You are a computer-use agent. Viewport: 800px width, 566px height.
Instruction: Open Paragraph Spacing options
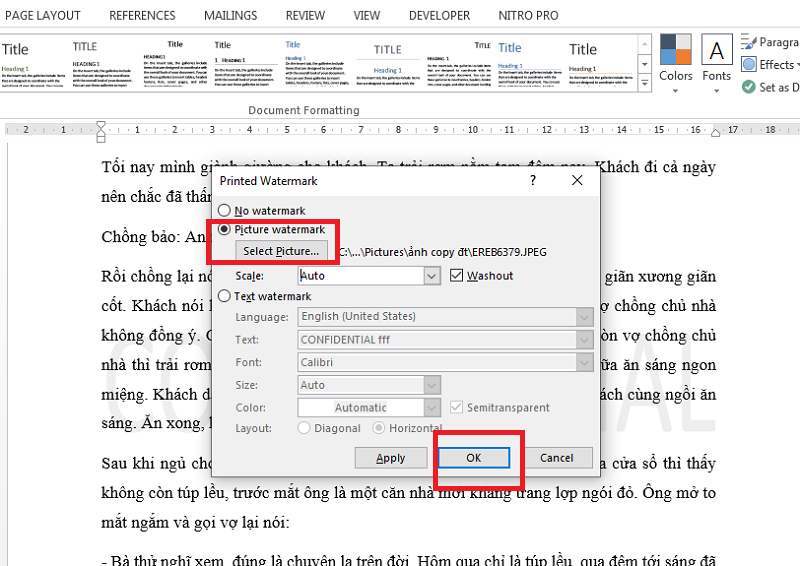[x=769, y=42]
